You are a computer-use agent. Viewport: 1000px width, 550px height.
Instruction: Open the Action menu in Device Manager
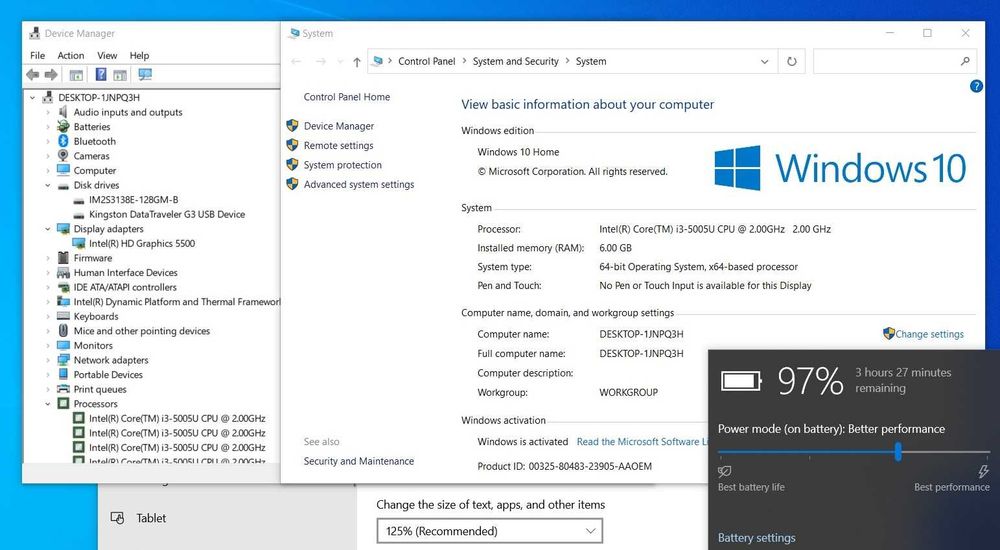71,56
